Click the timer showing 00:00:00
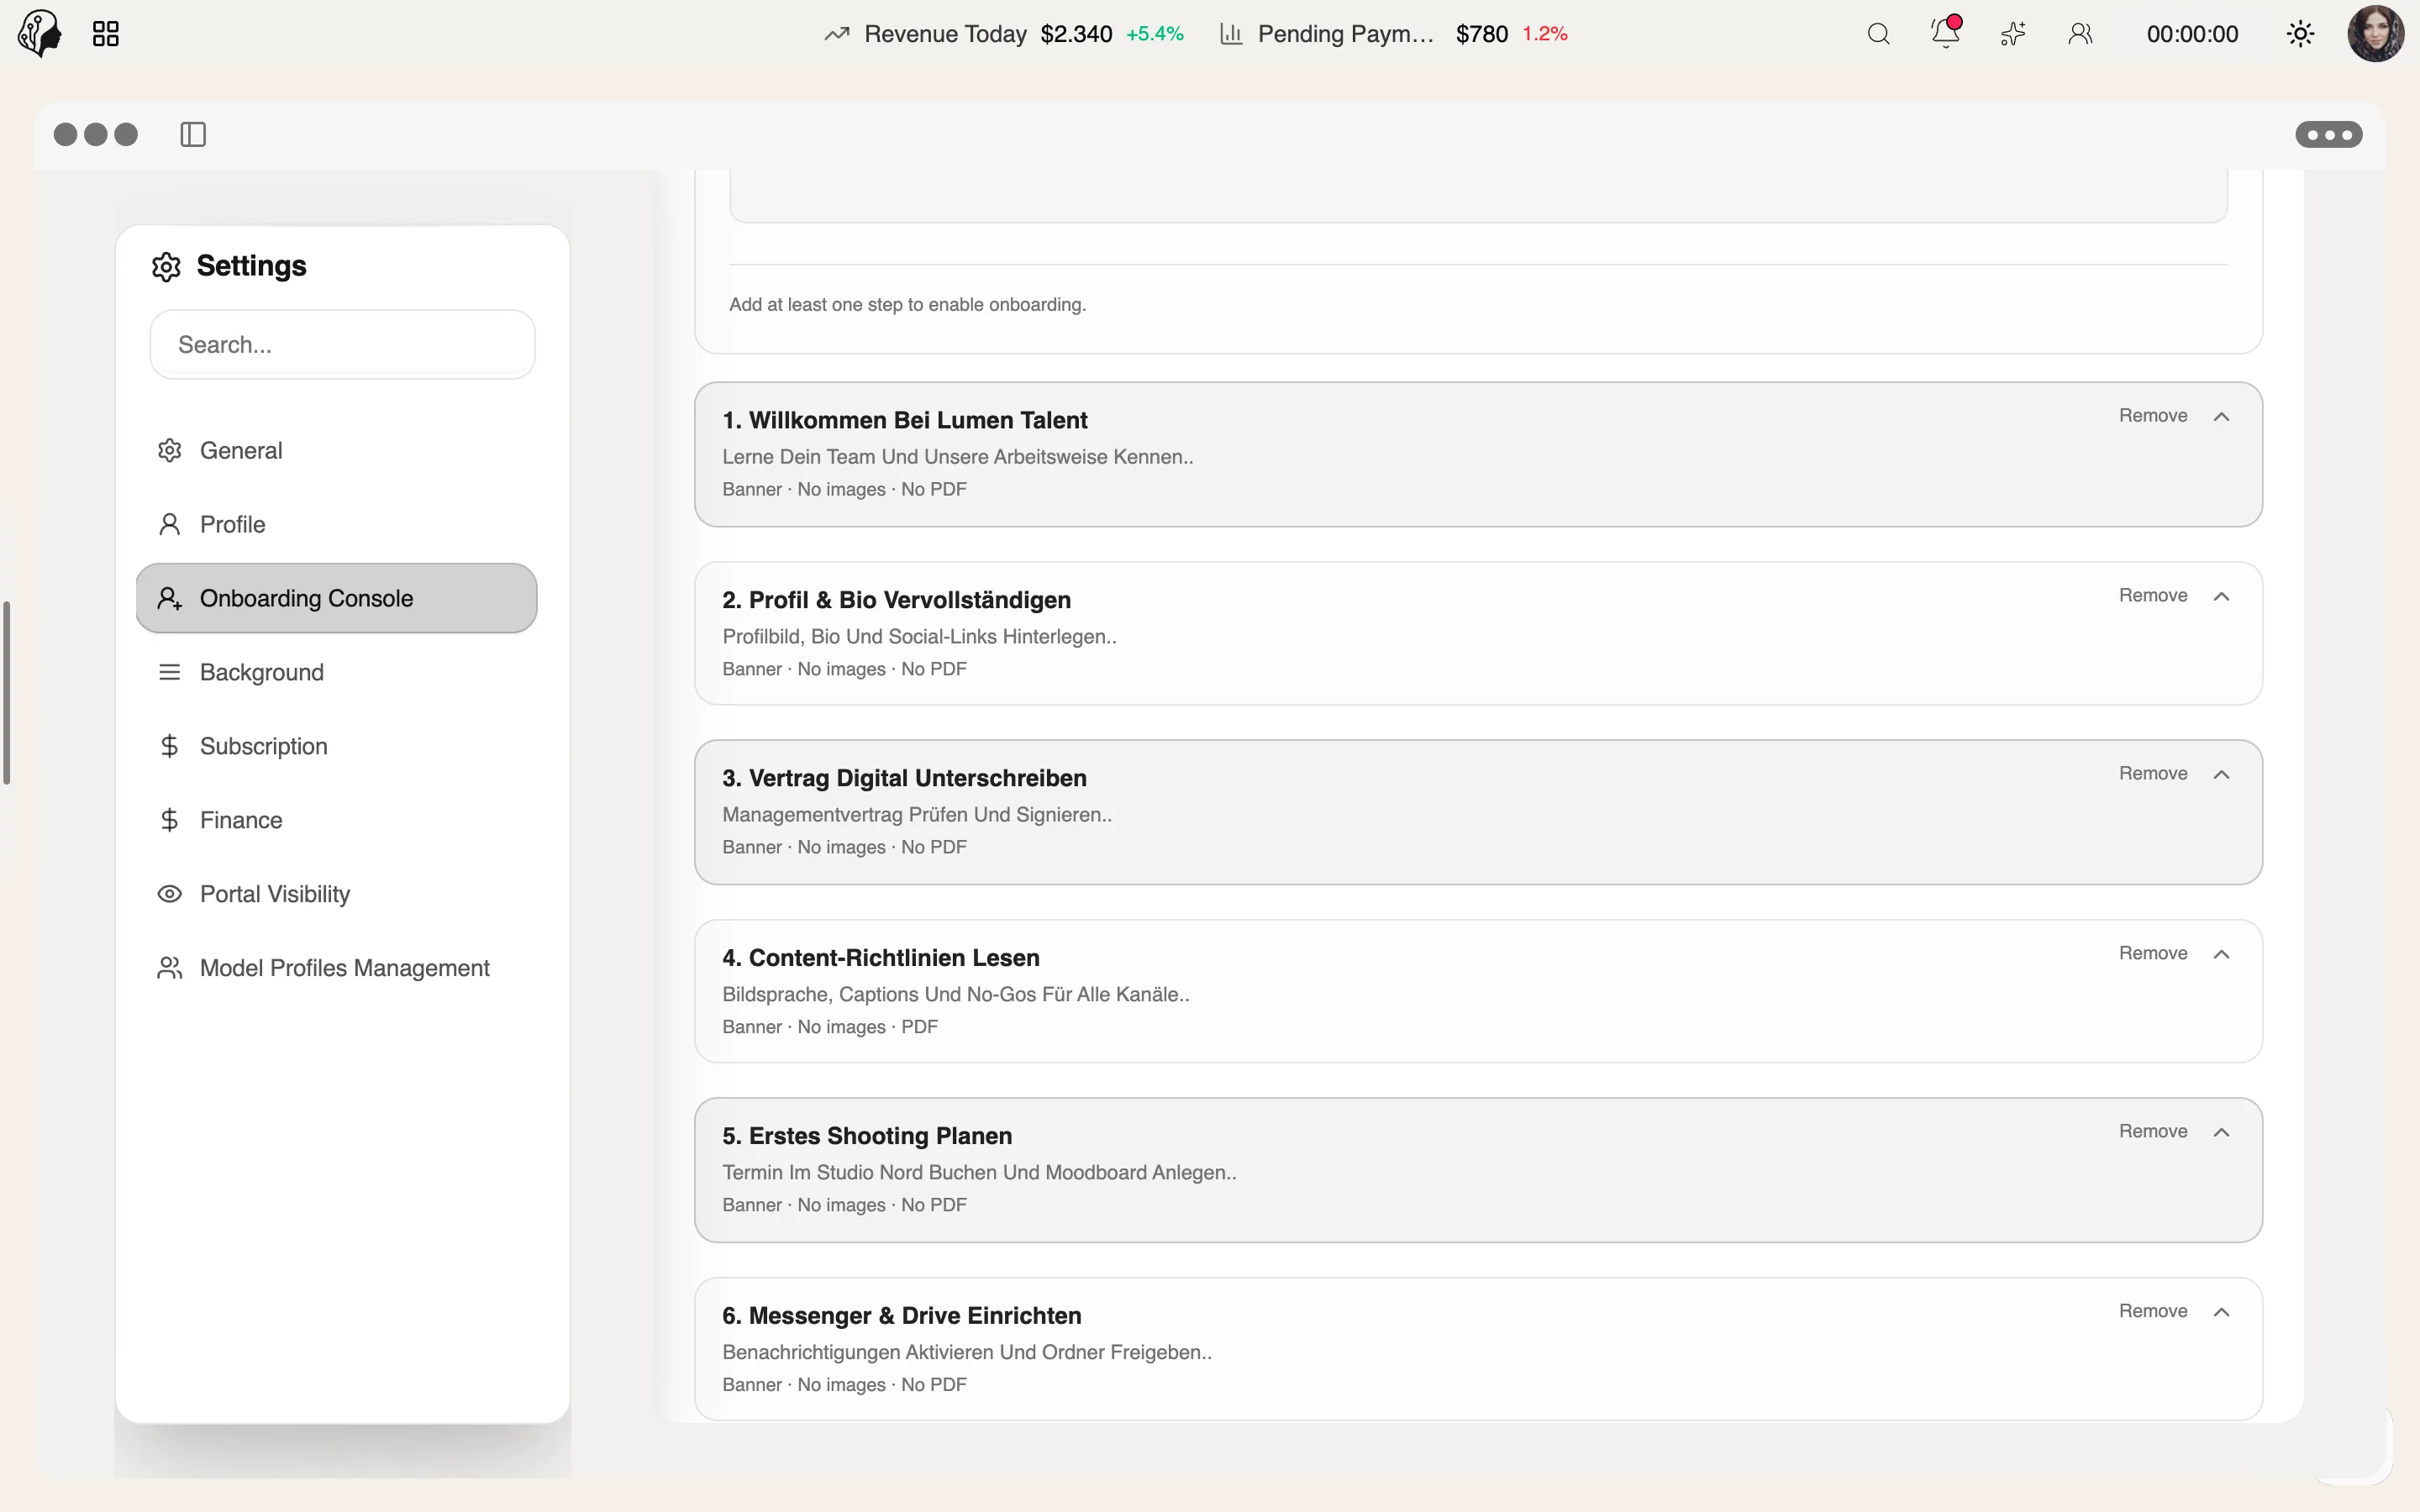Image resolution: width=2420 pixels, height=1512 pixels. coord(2192,34)
